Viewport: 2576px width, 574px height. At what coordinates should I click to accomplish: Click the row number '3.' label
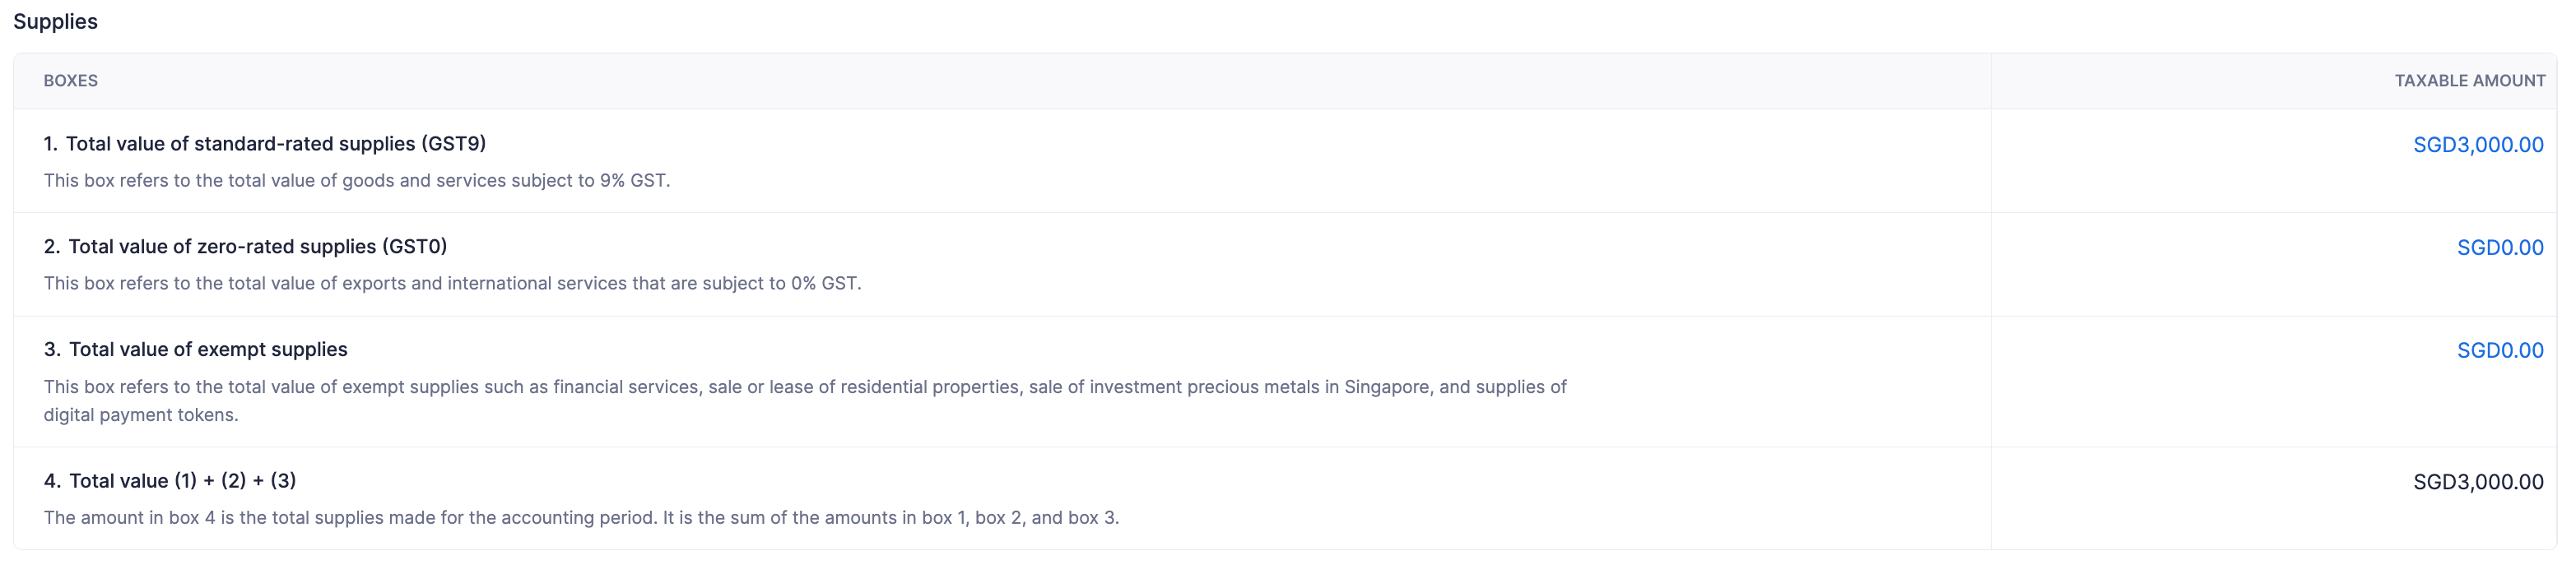52,350
